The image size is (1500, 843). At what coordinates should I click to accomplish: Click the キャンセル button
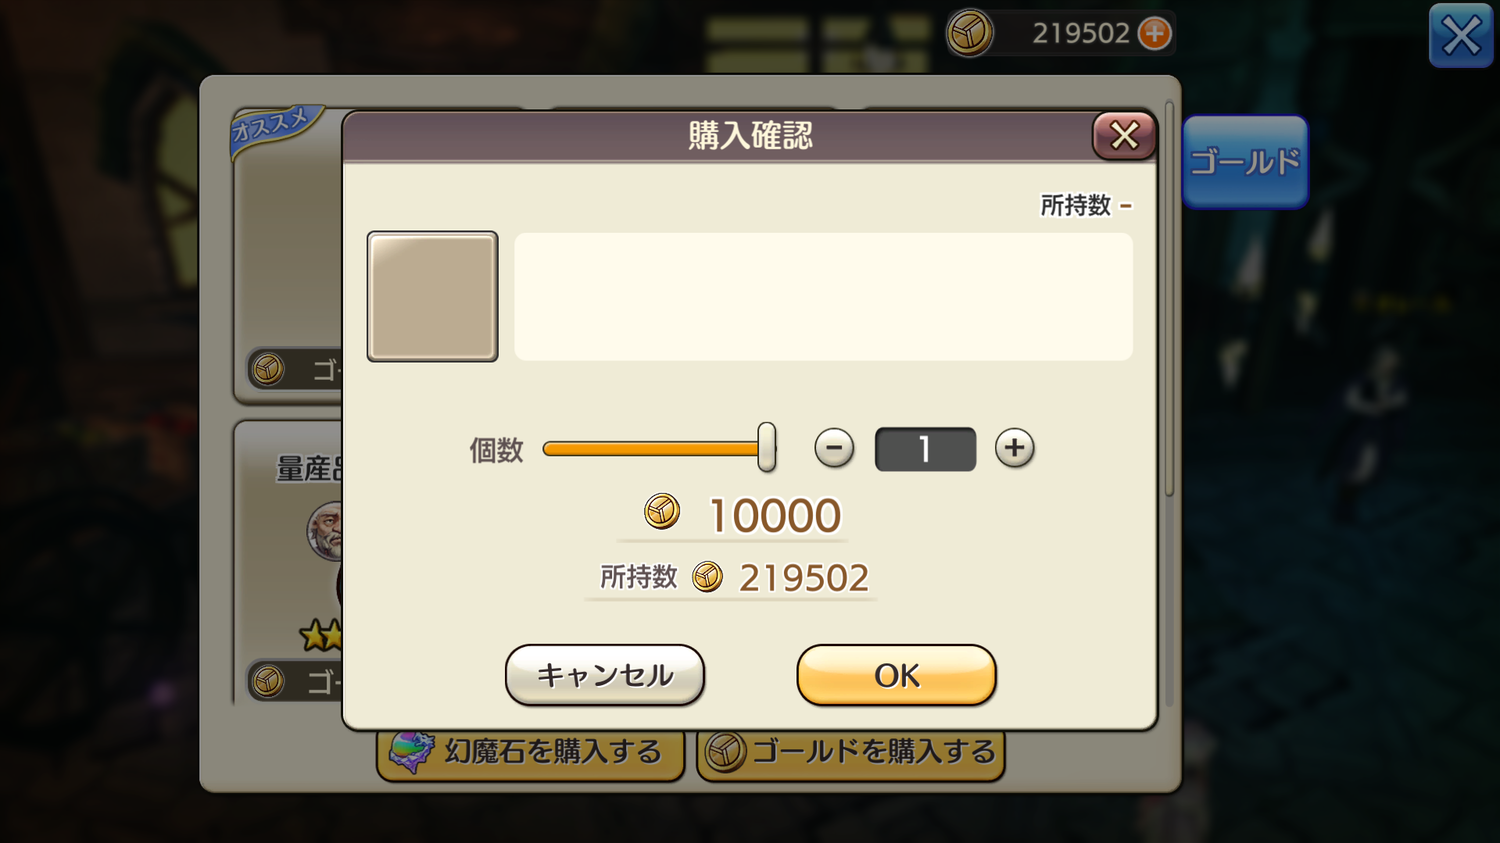coord(605,675)
